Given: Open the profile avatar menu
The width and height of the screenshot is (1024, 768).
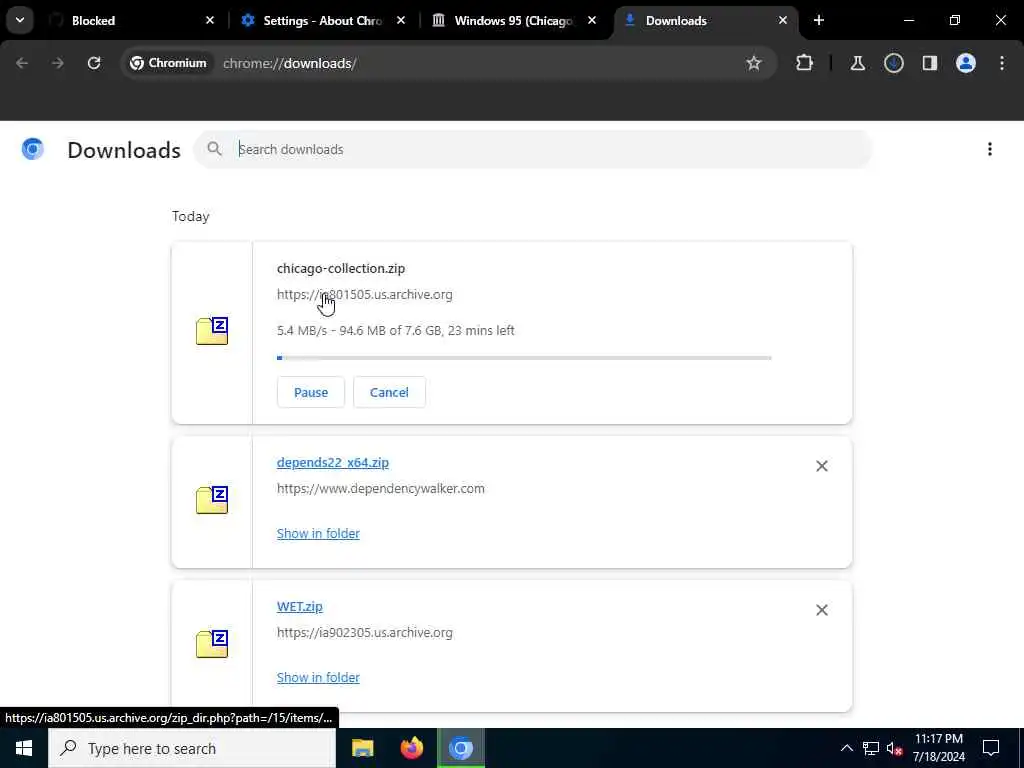Looking at the screenshot, I should 965,63.
